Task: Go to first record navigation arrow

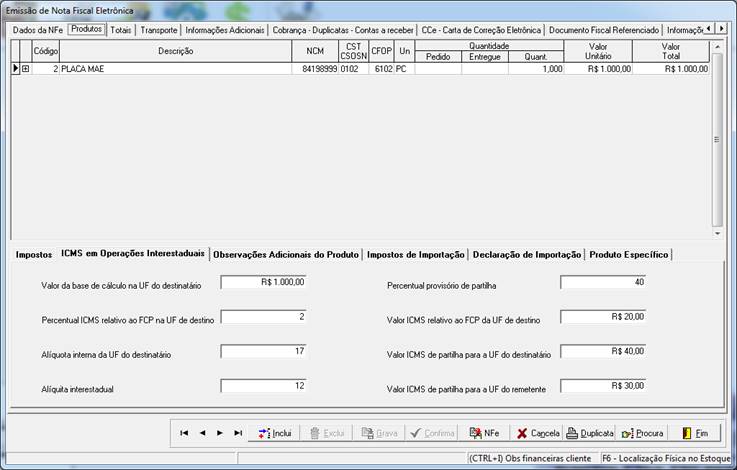Action: pos(184,433)
